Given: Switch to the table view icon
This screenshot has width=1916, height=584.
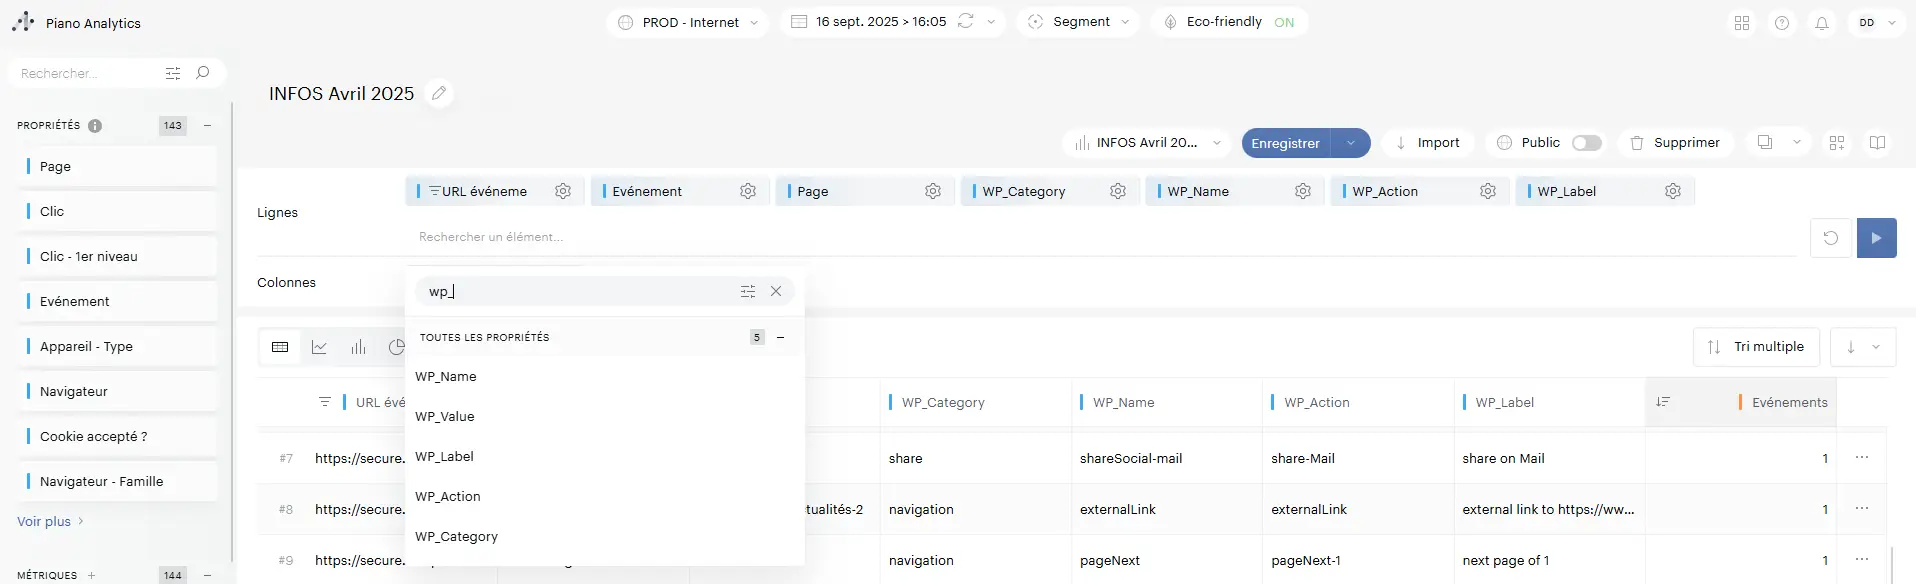Looking at the screenshot, I should 280,347.
